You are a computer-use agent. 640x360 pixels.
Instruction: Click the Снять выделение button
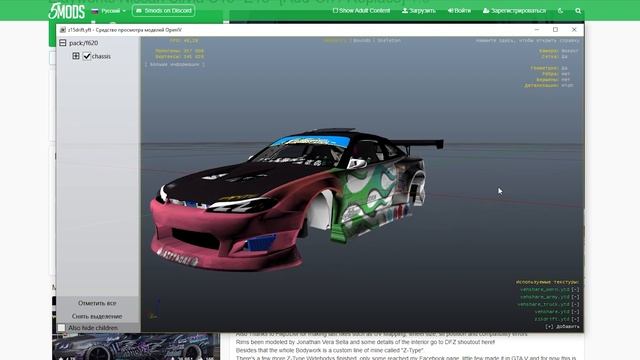pos(97,316)
